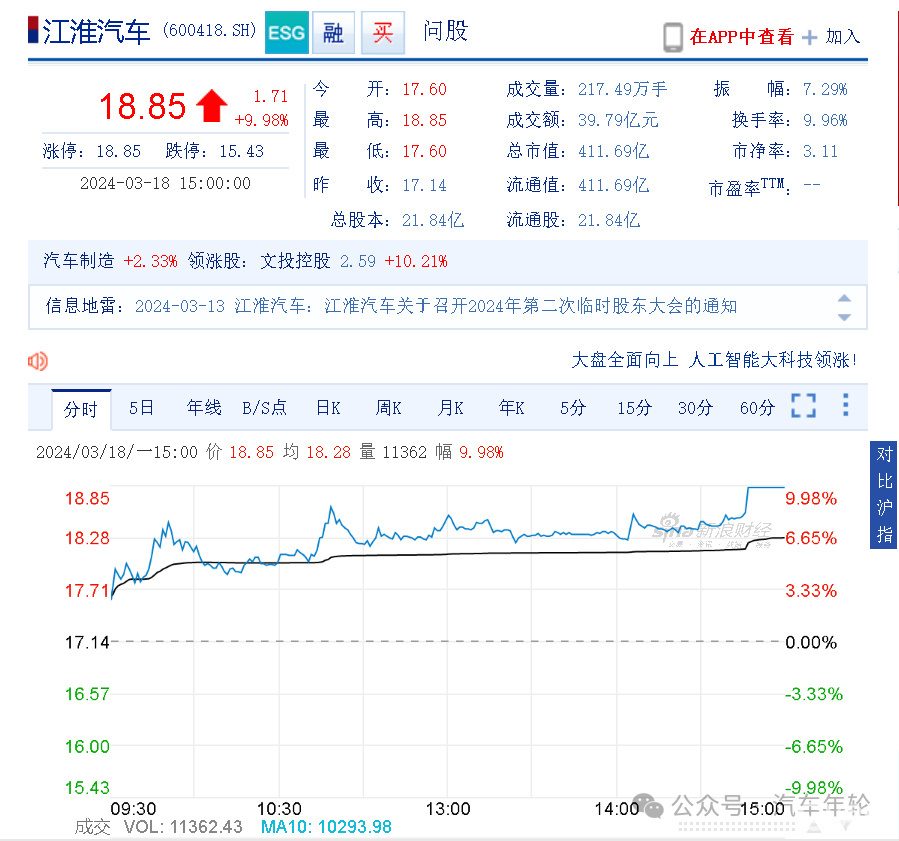Click the ESG badge icon
Screen dimensions: 899x841
coord(287,33)
